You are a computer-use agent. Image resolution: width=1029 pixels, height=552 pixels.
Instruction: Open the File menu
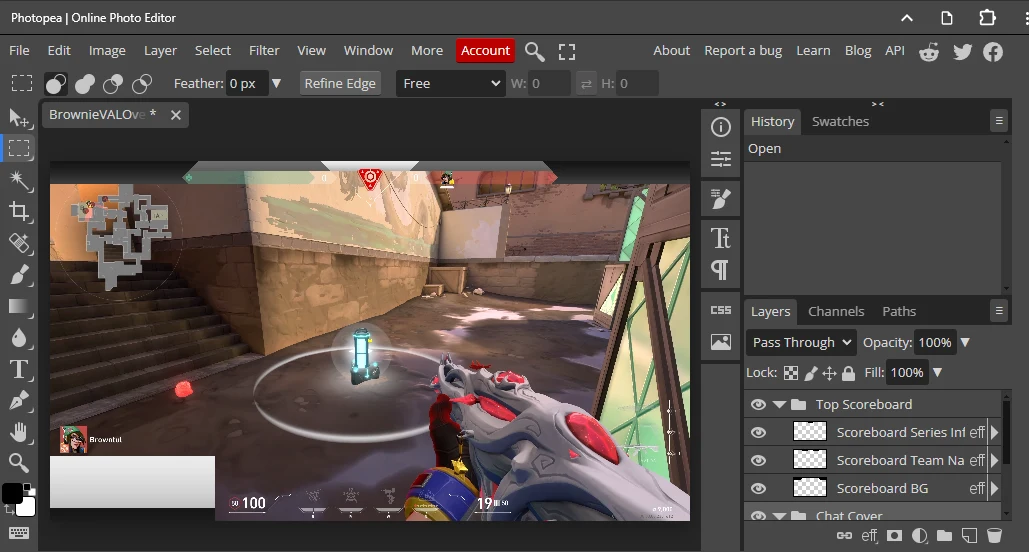[x=19, y=51]
